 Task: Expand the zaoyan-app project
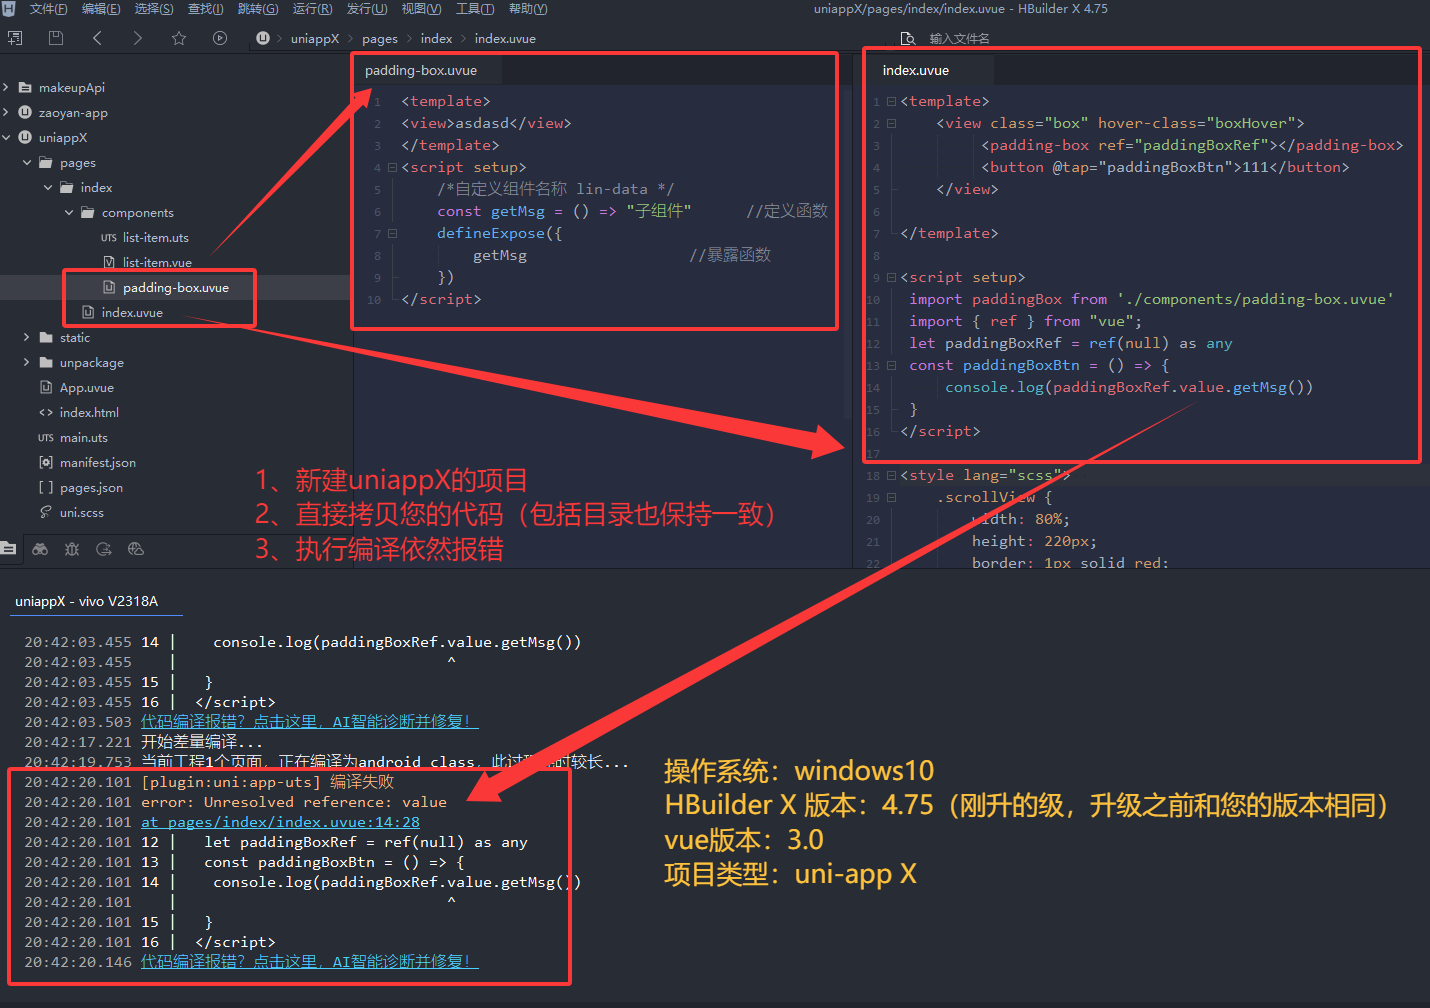(x=6, y=113)
